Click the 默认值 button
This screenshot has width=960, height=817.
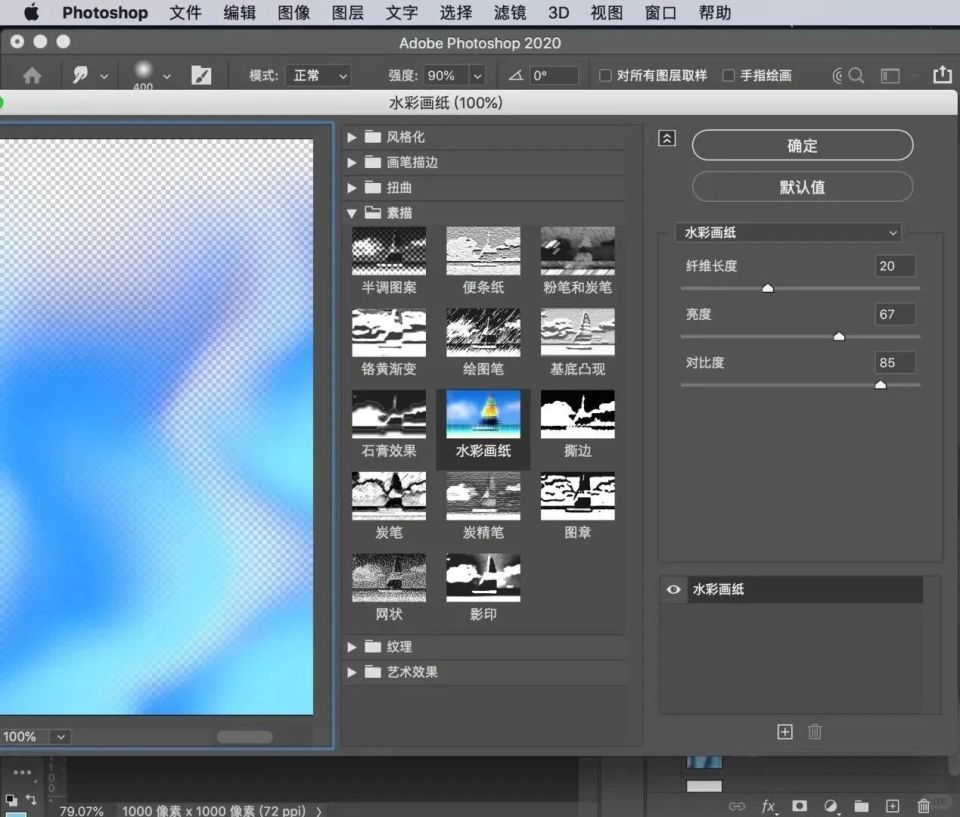click(802, 186)
